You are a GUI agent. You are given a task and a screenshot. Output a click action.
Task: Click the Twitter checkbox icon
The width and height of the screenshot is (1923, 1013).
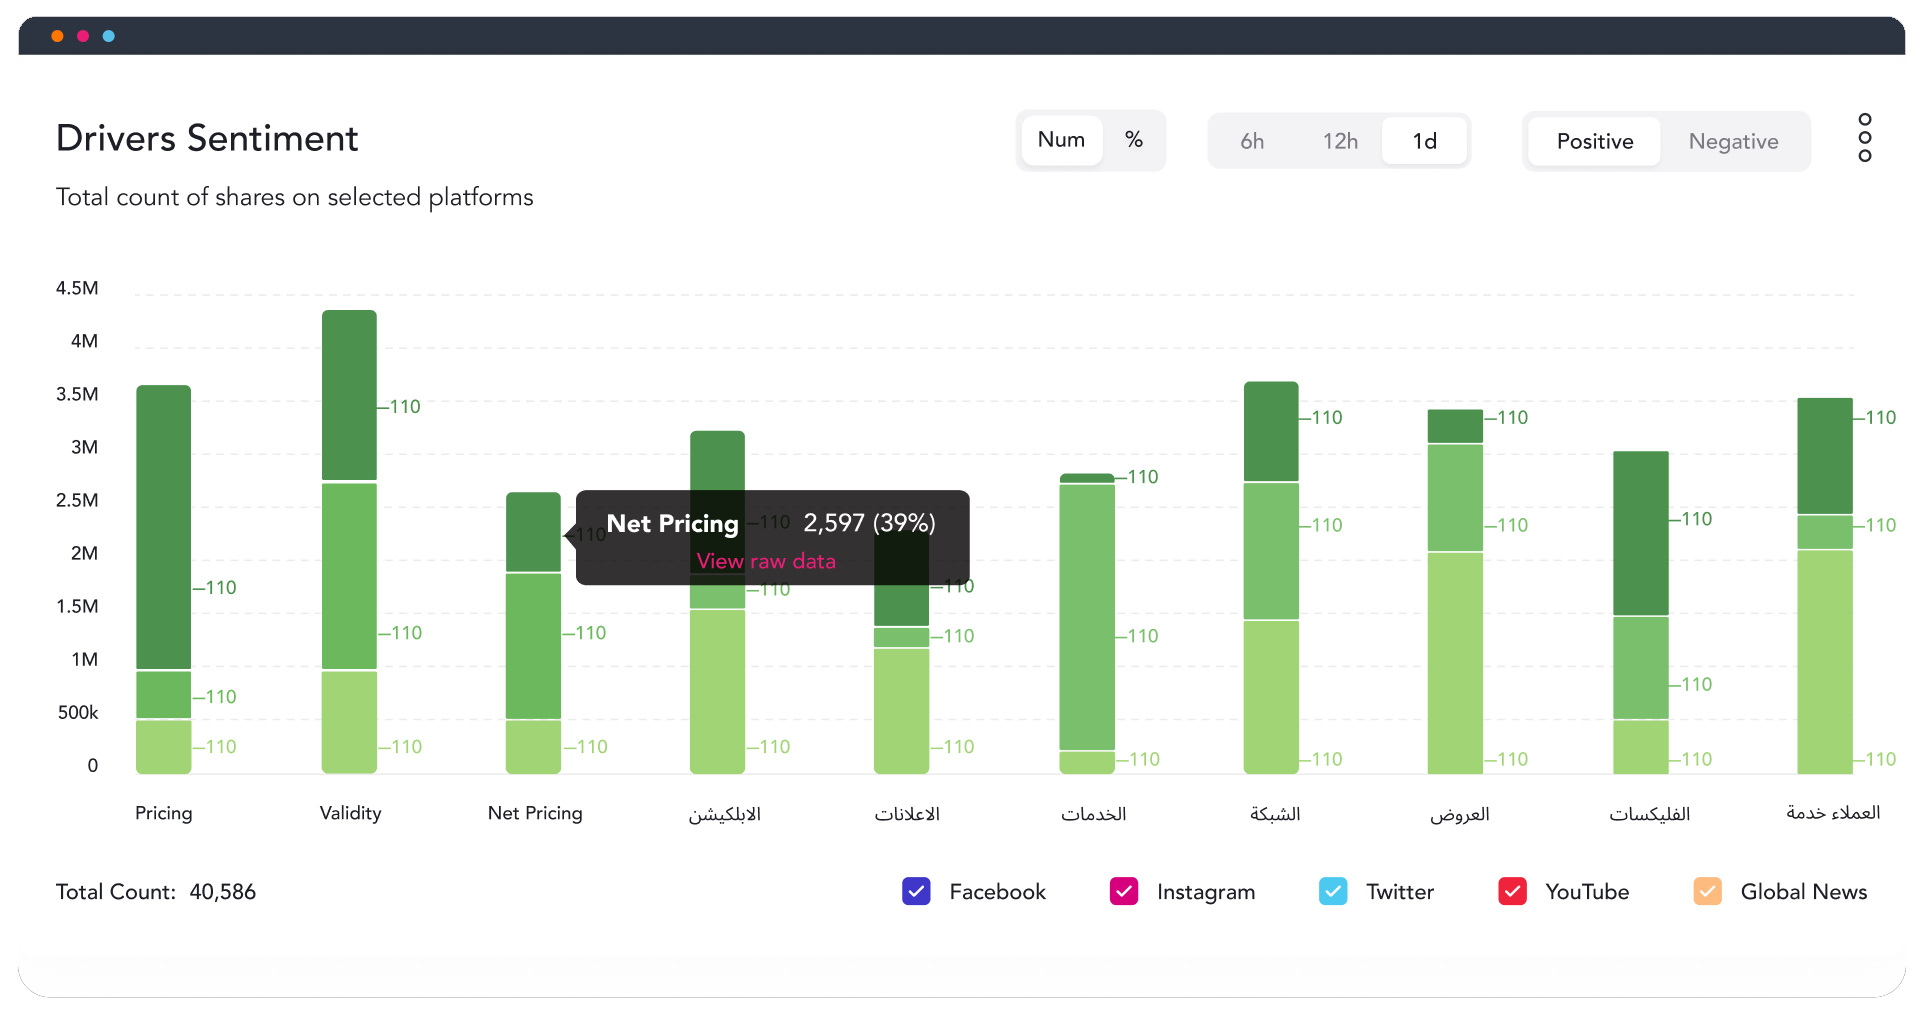[1333, 891]
